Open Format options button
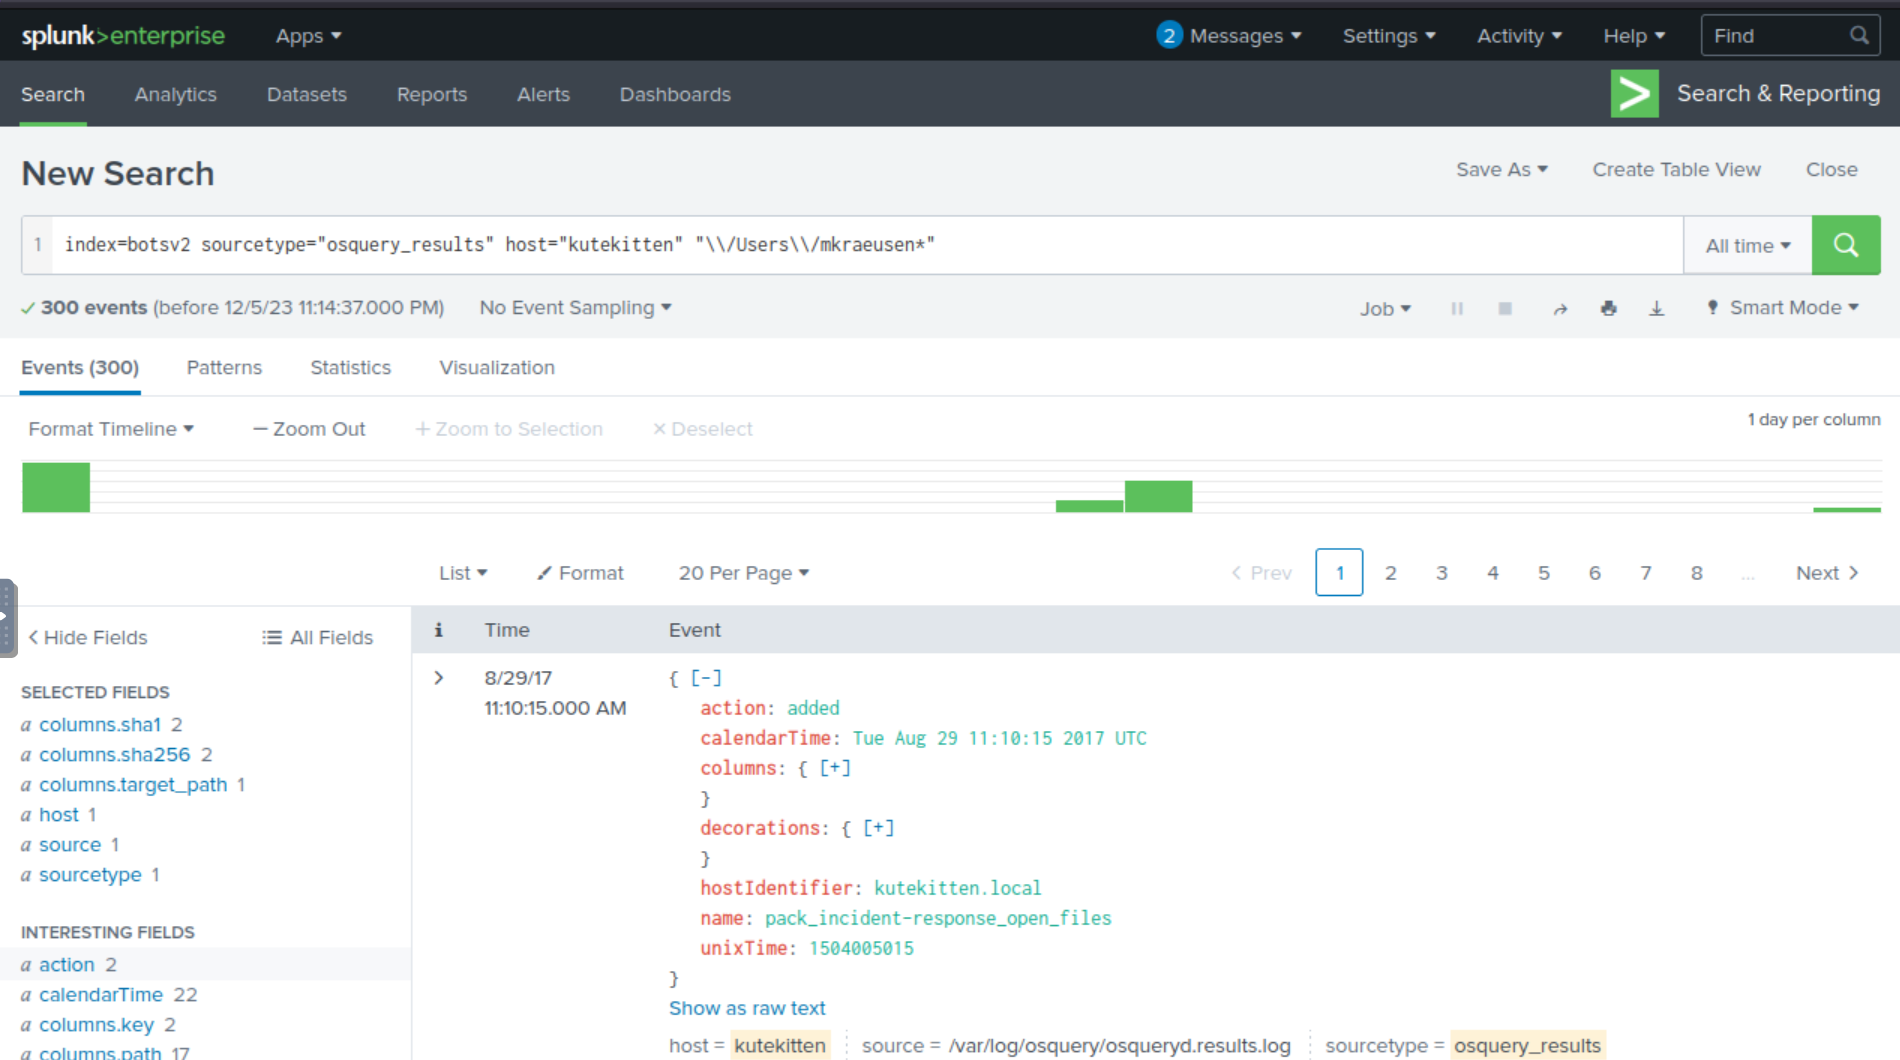This screenshot has width=1900, height=1060. [x=580, y=573]
